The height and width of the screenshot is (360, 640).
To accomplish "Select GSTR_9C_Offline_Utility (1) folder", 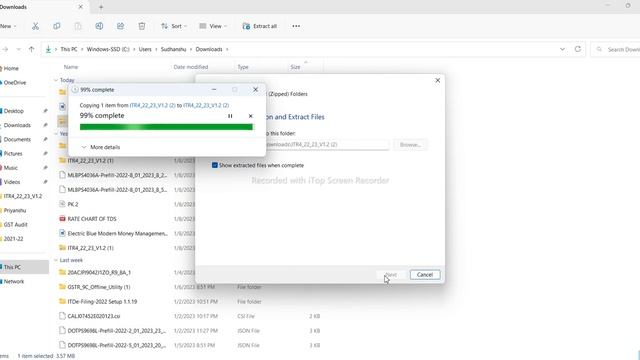I will pyautogui.click(x=99, y=287).
